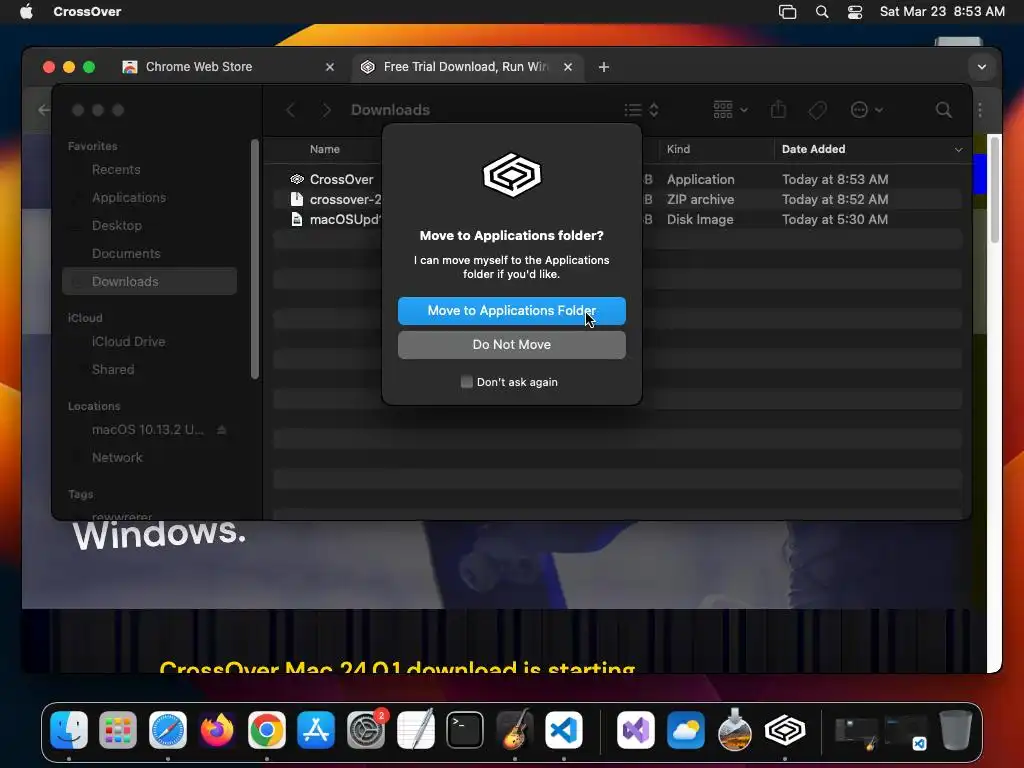The image size is (1024, 768).
Task: Click Chrome back arrow behind Finder
Action: 44,110
